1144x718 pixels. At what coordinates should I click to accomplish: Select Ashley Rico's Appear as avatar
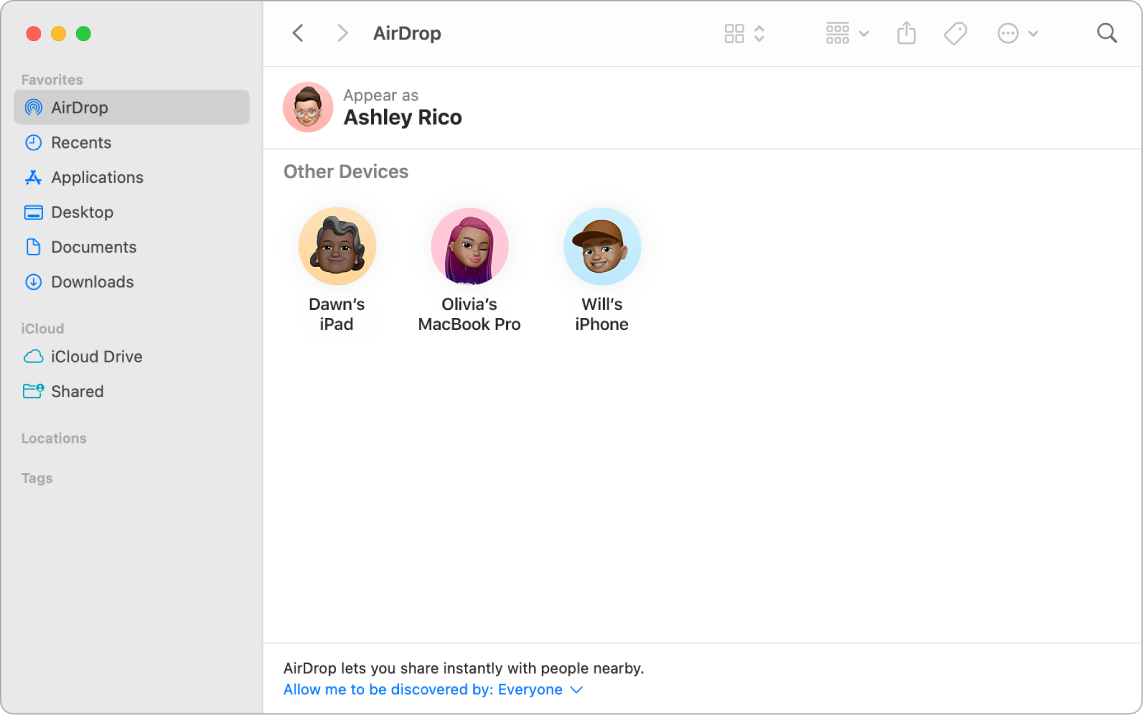(x=308, y=107)
